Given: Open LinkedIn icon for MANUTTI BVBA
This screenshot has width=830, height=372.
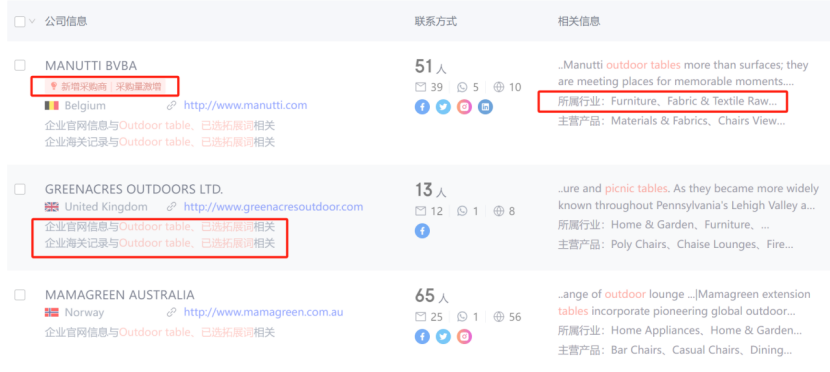Looking at the screenshot, I should point(485,107).
